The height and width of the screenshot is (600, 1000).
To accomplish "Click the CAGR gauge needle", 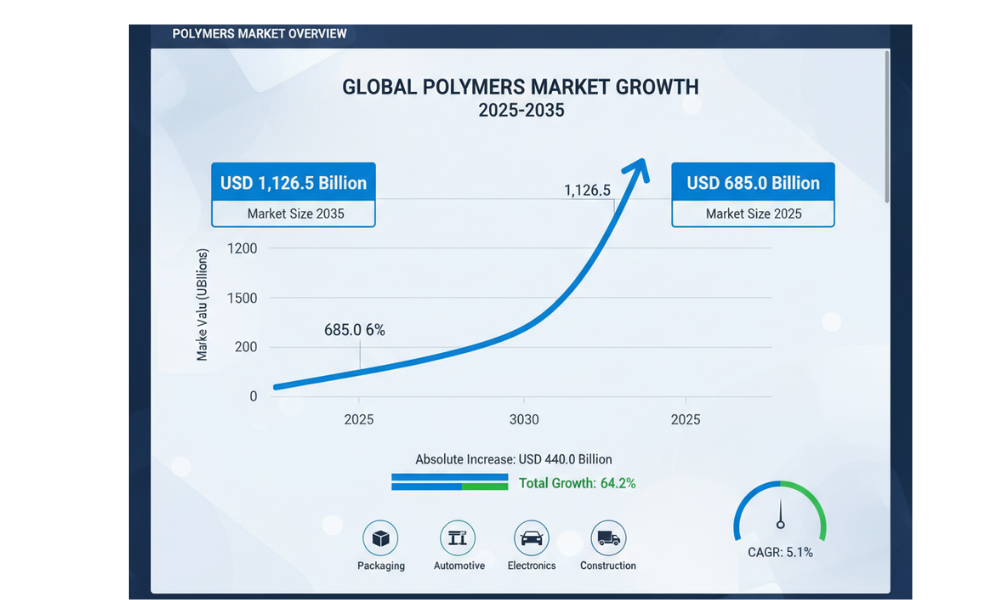I will pyautogui.click(x=780, y=515).
